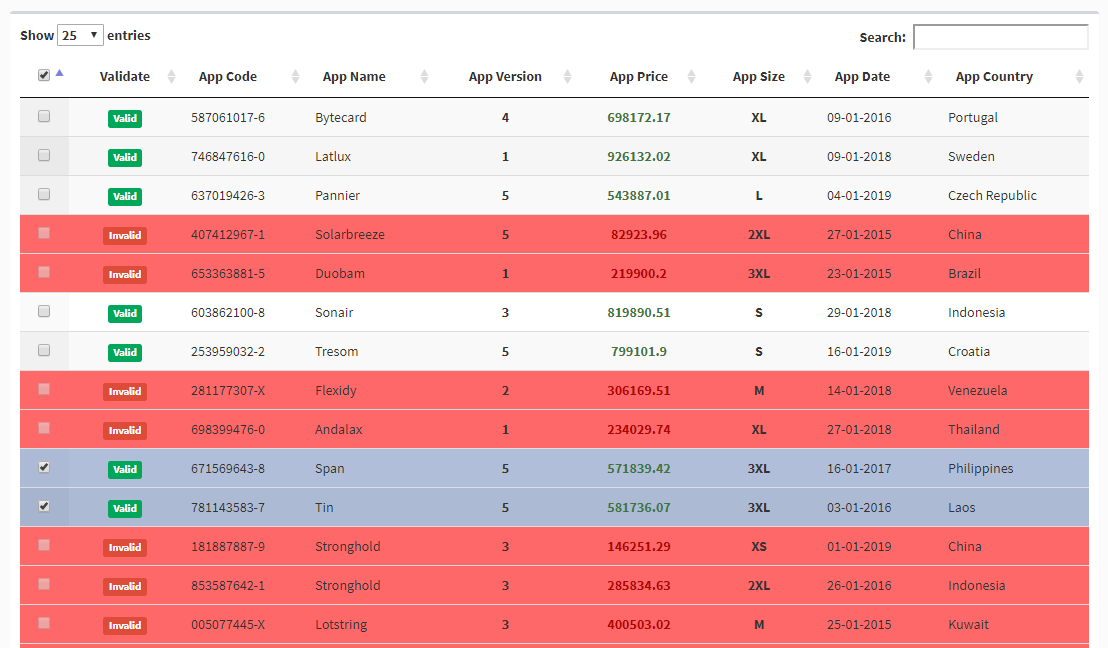
Task: Check the checkbox for the Bytecard row
Action: 44,116
